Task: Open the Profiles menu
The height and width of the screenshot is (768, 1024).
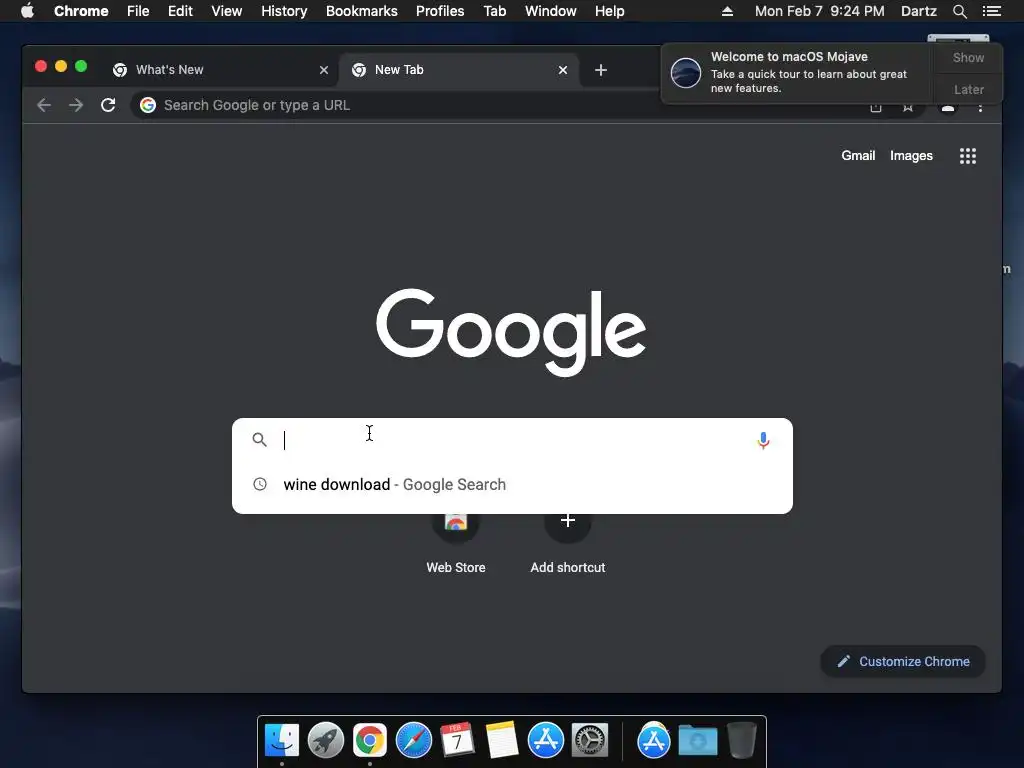Action: coord(440,11)
